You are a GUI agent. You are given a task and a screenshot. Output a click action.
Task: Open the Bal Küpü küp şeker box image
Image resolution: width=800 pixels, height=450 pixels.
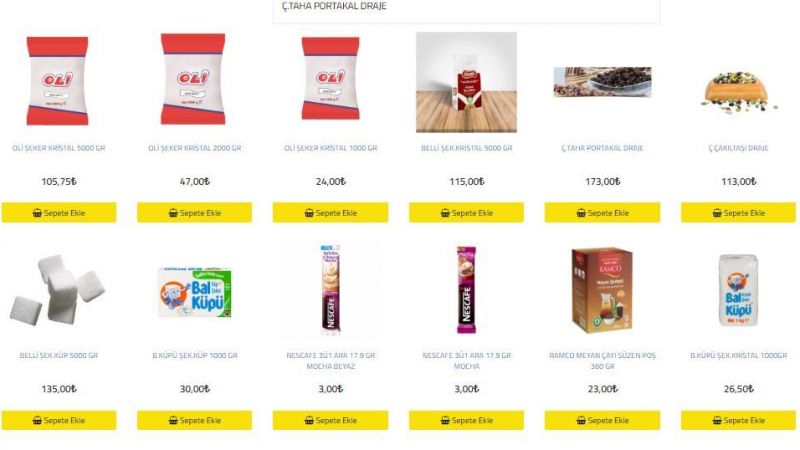point(194,292)
